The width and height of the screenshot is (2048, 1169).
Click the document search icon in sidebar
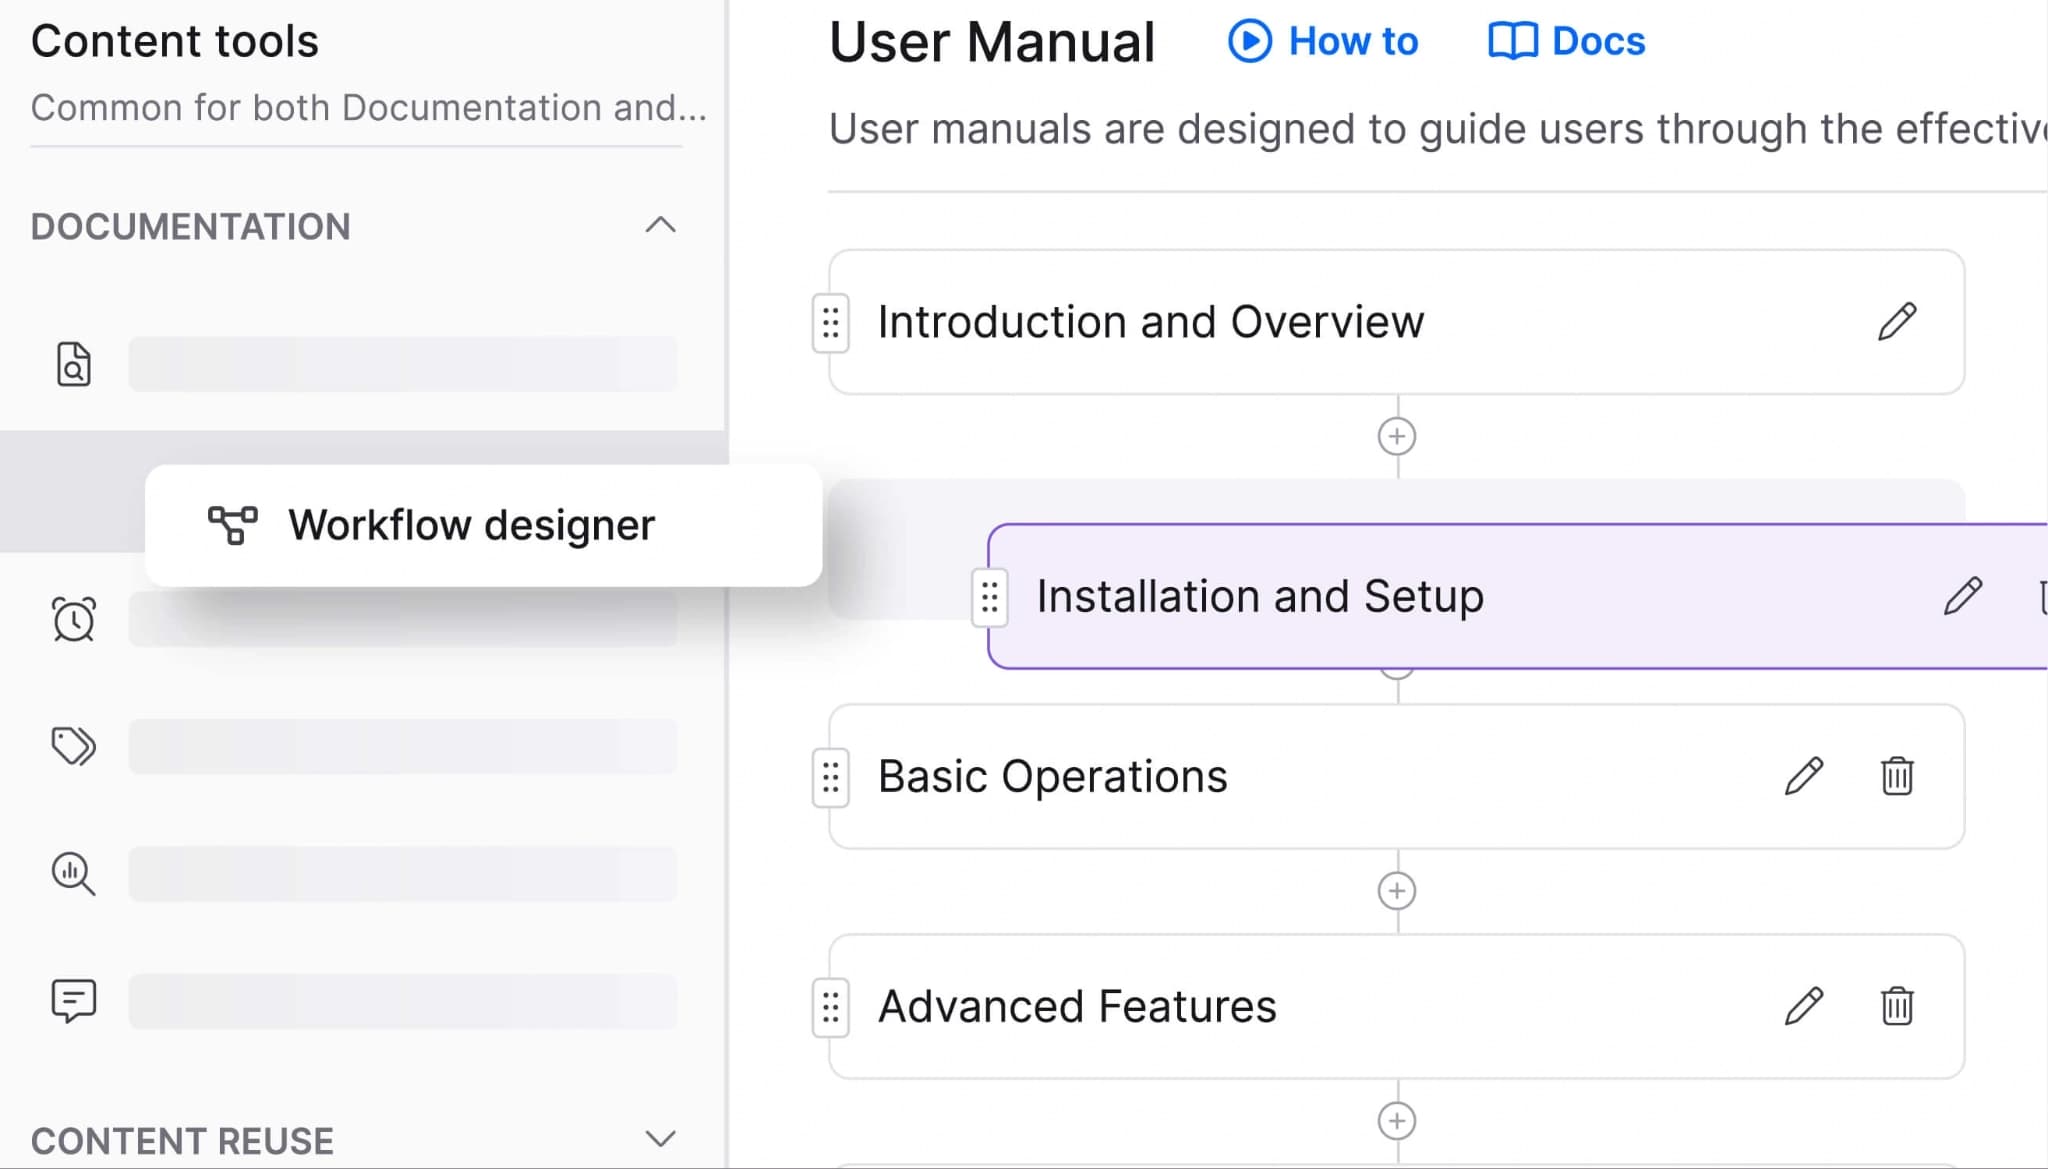[x=73, y=364]
